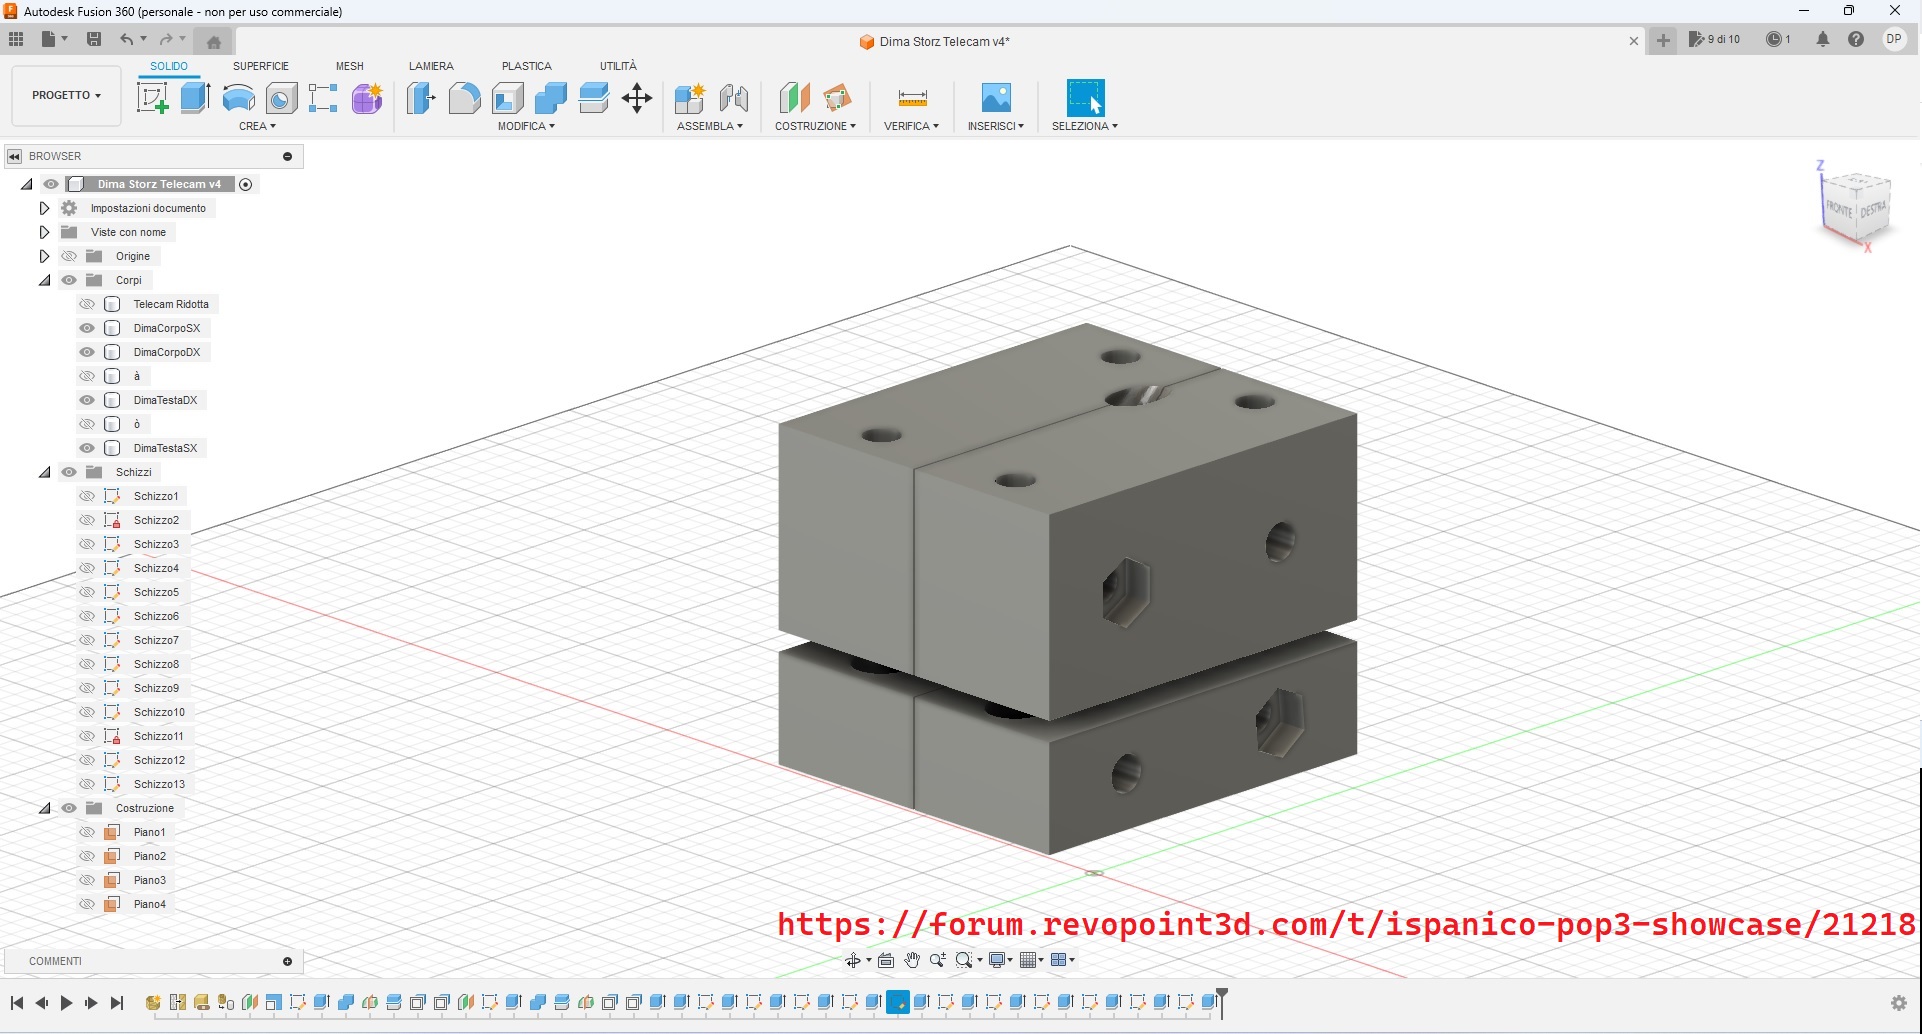Switch to the MESH tab
Screen dimensions: 1922x1034
point(350,66)
